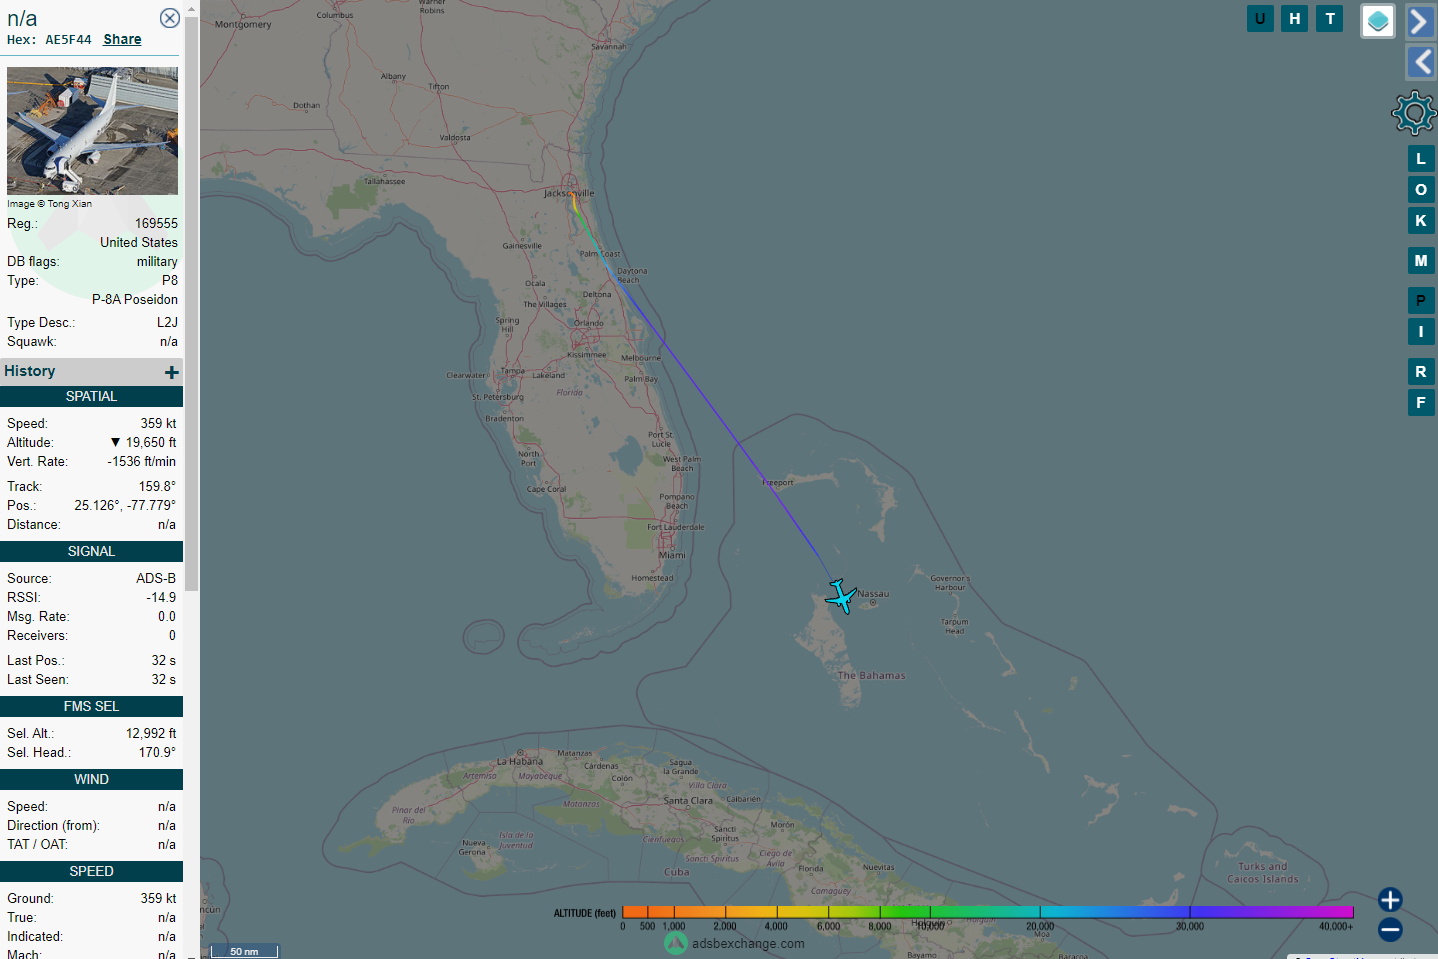Click the History section label
The image size is (1438, 959).
[x=30, y=371]
